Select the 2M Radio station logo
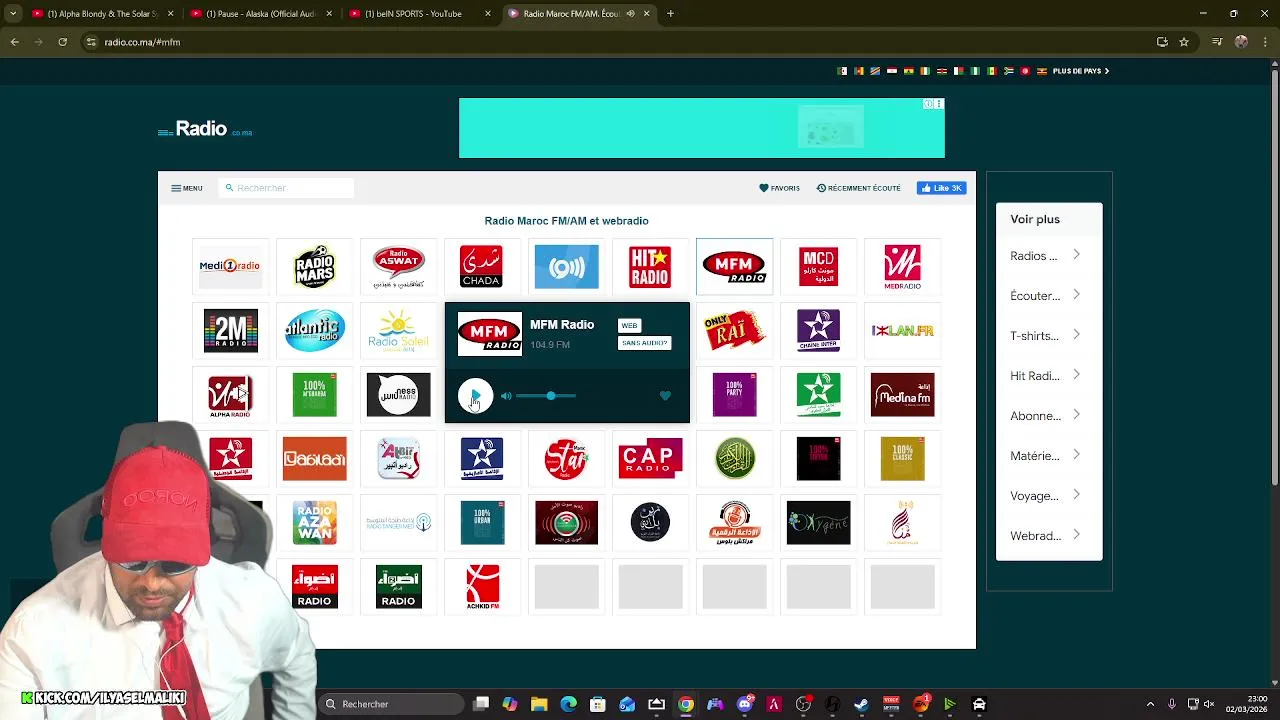1280x720 pixels. pyautogui.click(x=230, y=331)
